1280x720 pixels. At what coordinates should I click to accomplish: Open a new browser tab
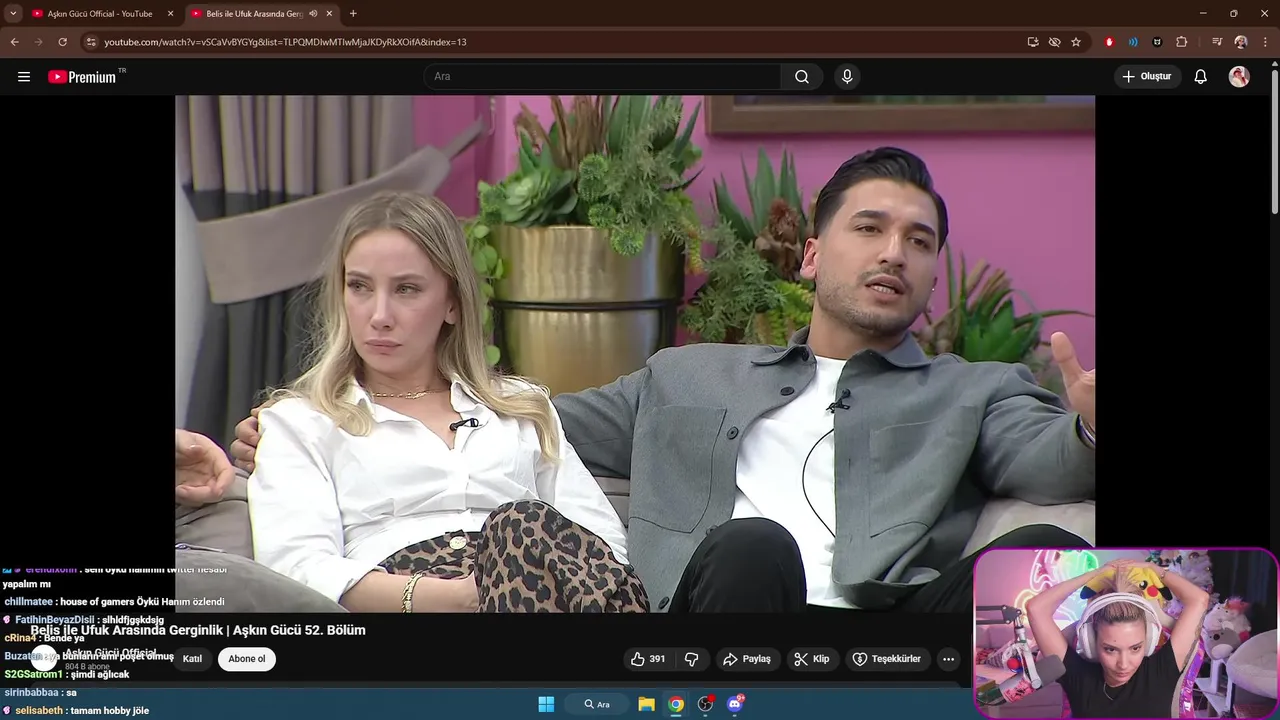353,14
